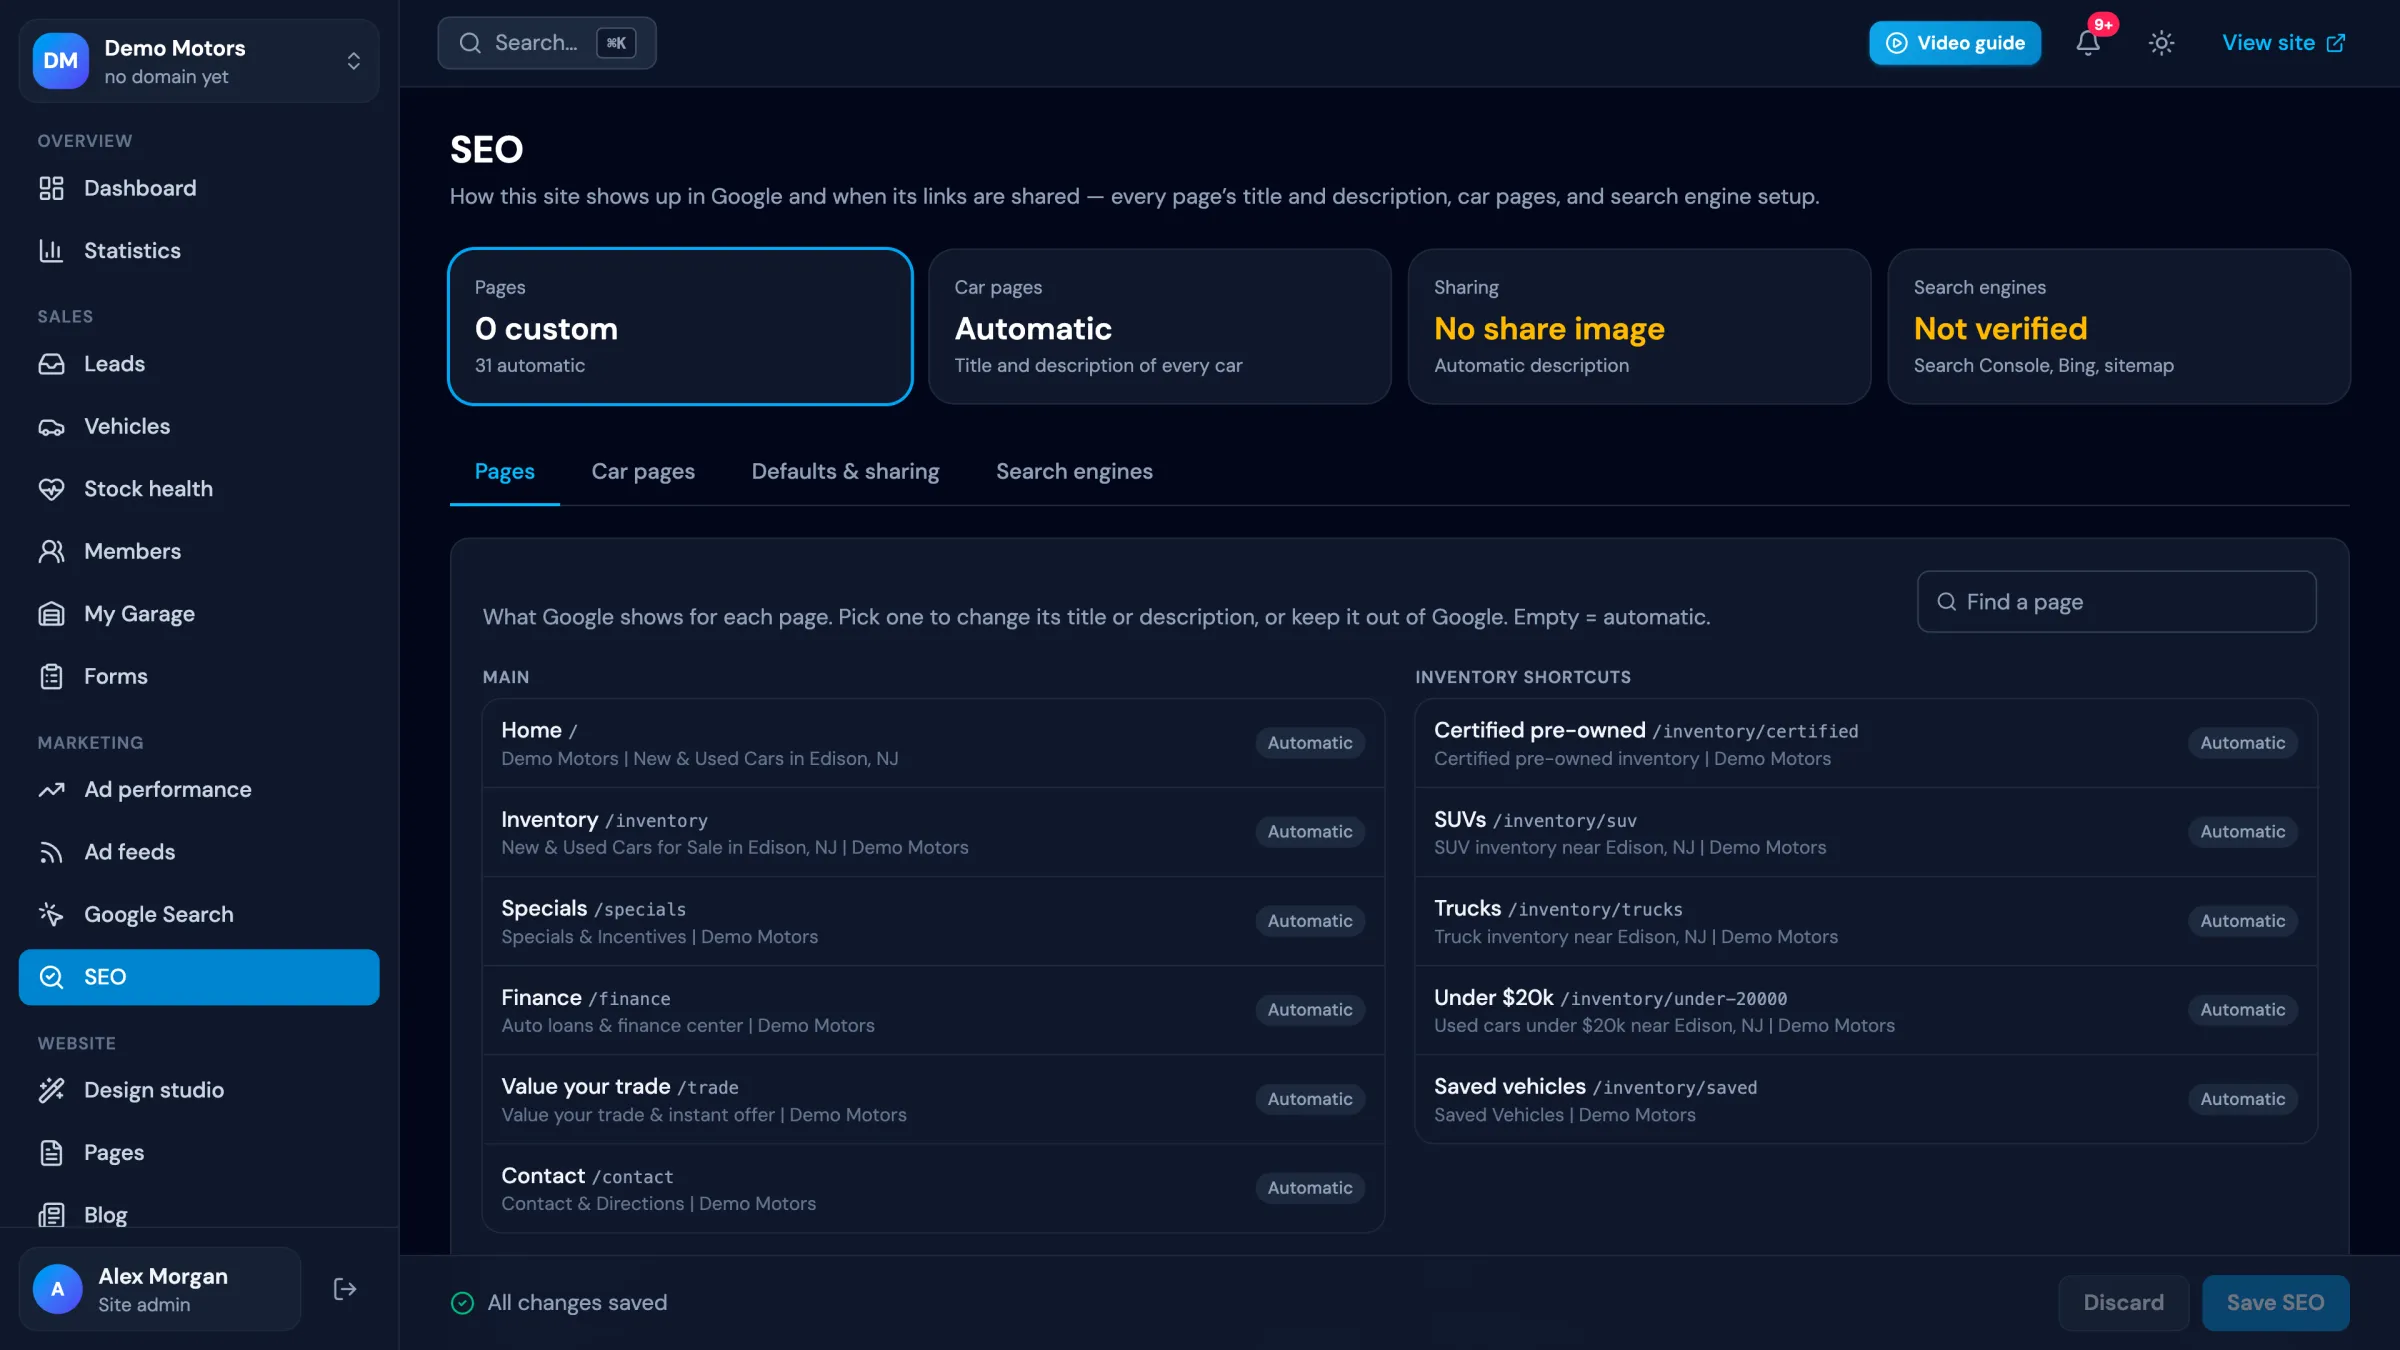Click the top Search box

point(547,43)
